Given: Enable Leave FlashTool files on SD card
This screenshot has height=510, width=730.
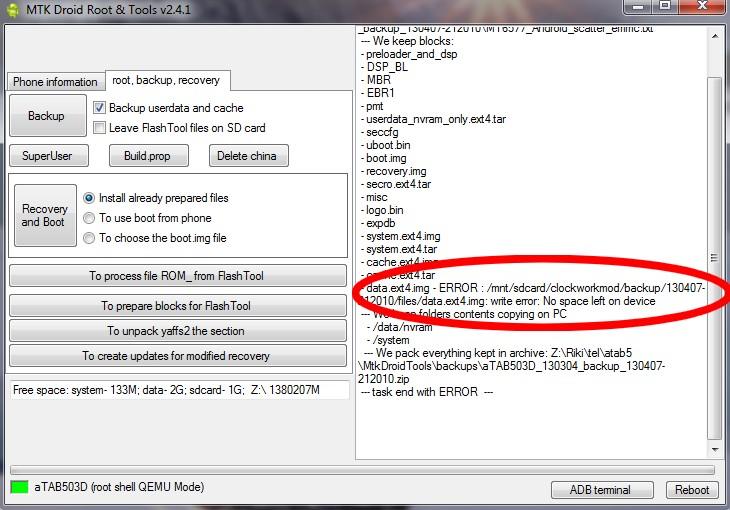Looking at the screenshot, I should (99, 128).
